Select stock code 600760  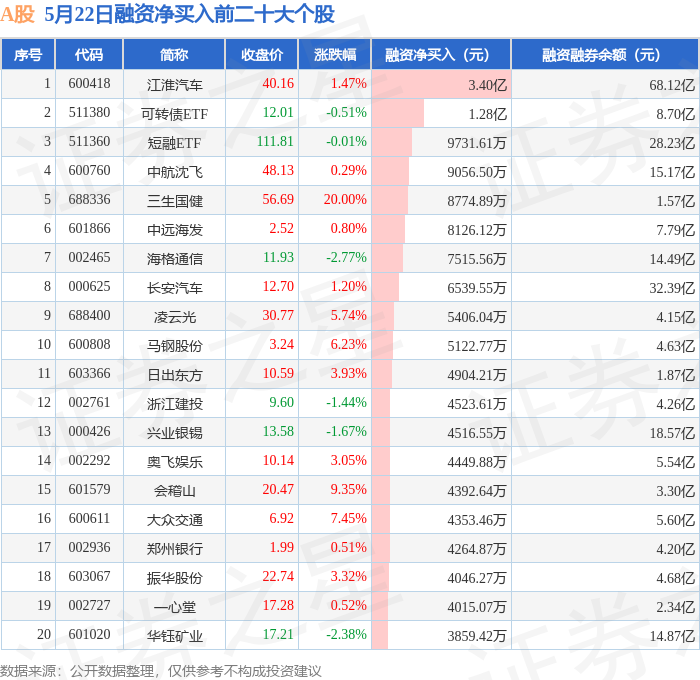(x=89, y=171)
